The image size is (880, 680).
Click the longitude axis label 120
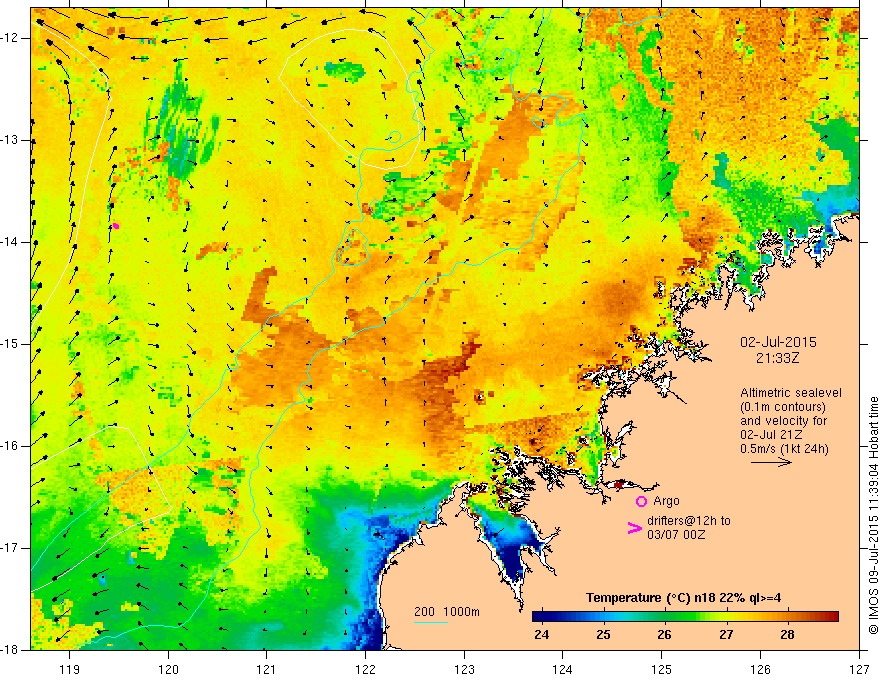click(x=168, y=669)
